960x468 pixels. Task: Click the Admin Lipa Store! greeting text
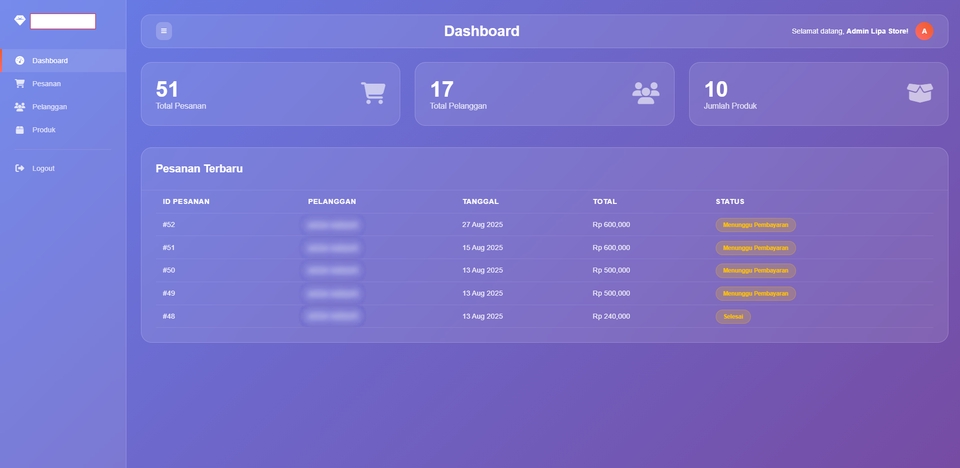(877, 31)
